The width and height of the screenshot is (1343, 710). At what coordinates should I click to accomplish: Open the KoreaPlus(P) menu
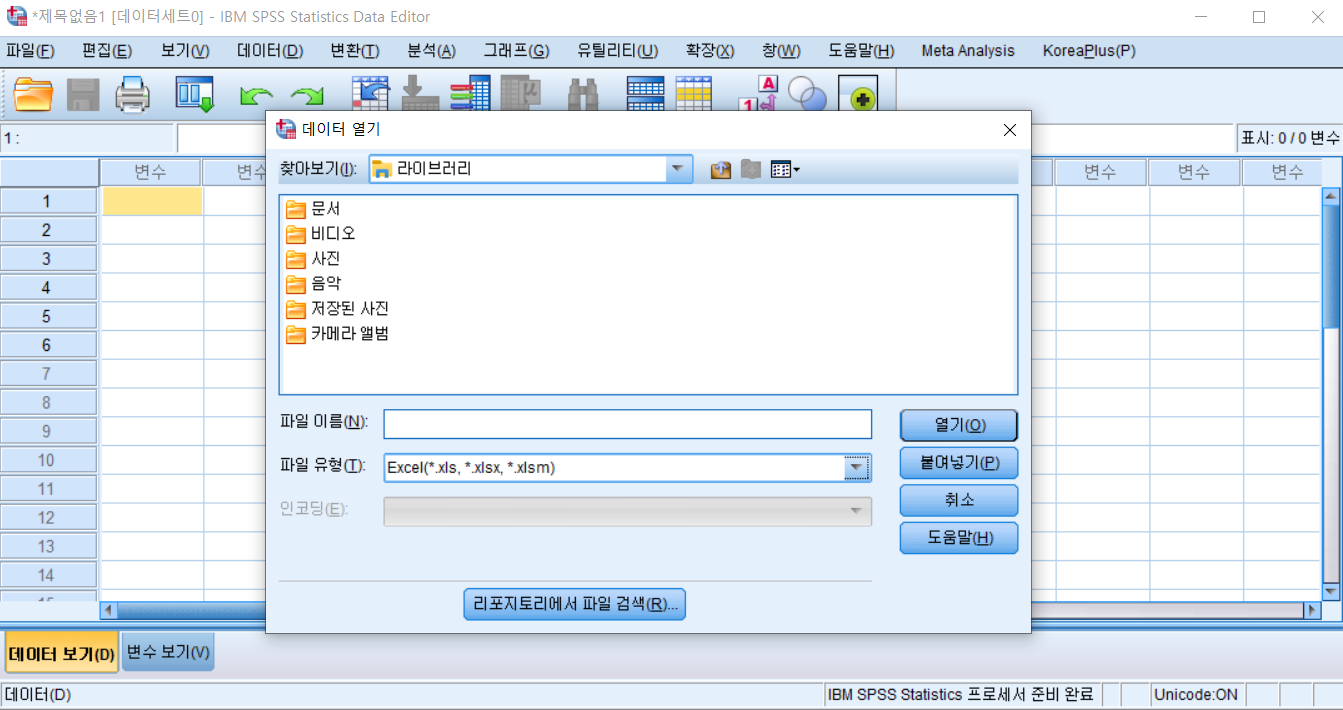(x=1089, y=51)
